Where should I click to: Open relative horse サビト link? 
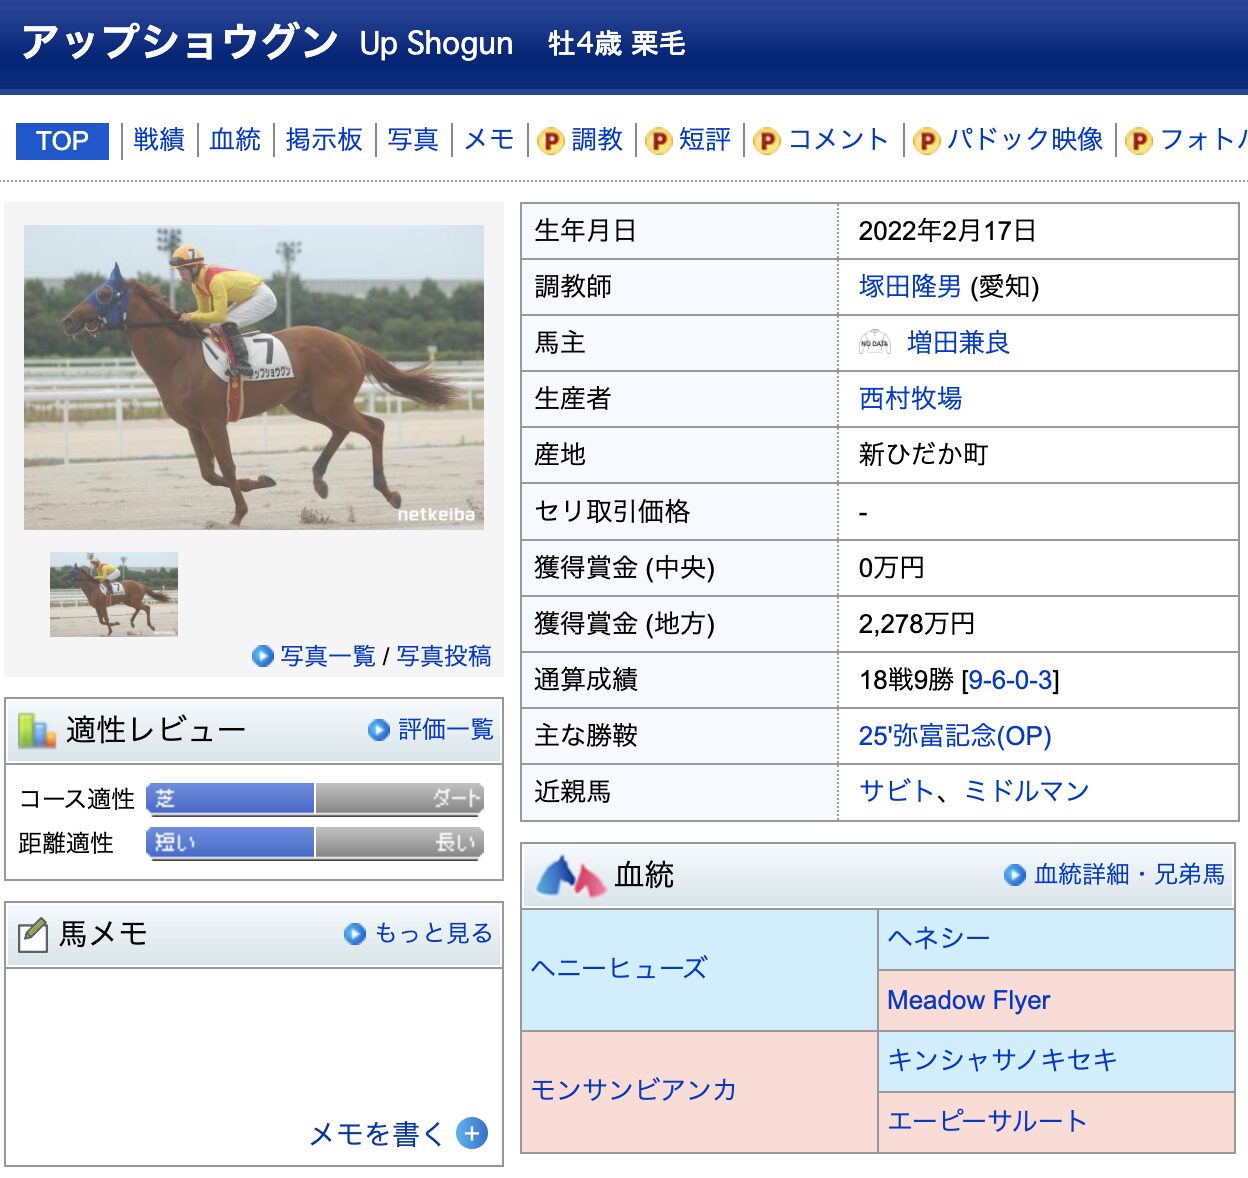coord(897,792)
